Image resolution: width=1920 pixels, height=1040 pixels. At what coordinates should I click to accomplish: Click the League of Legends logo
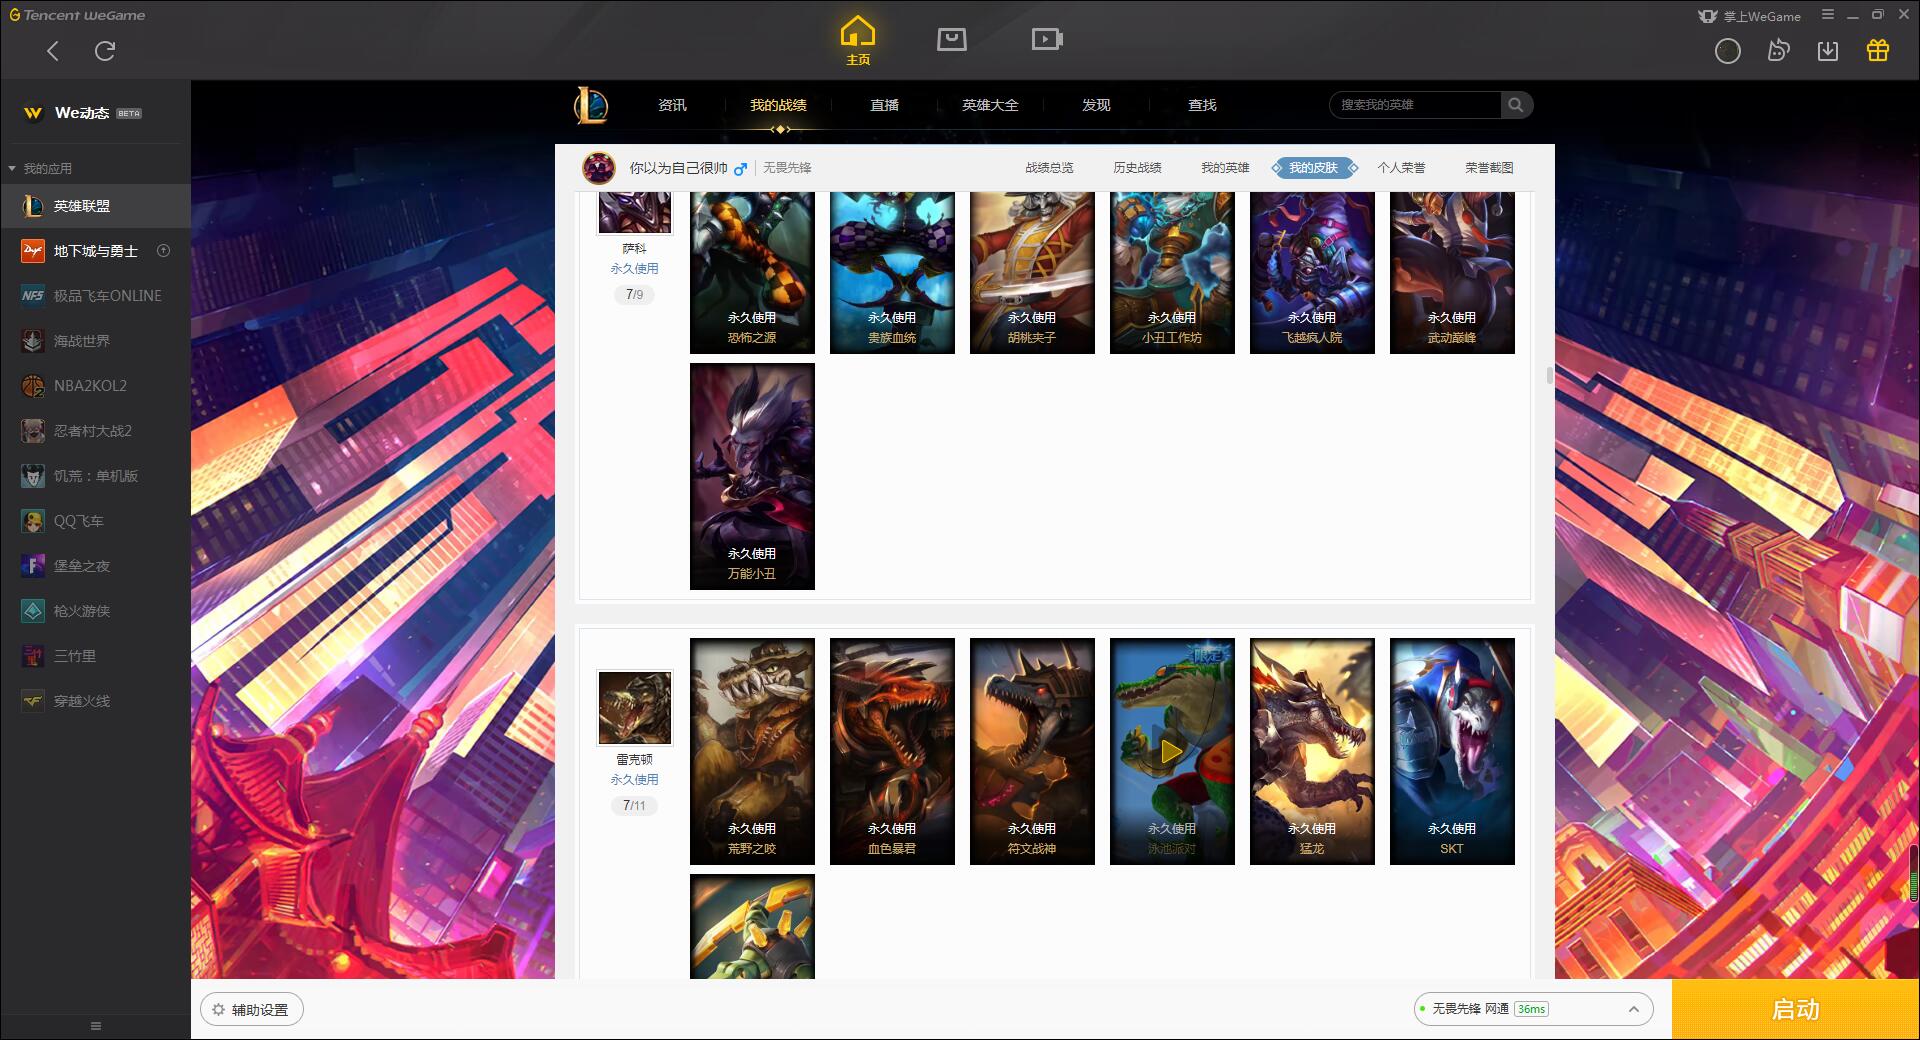591,105
